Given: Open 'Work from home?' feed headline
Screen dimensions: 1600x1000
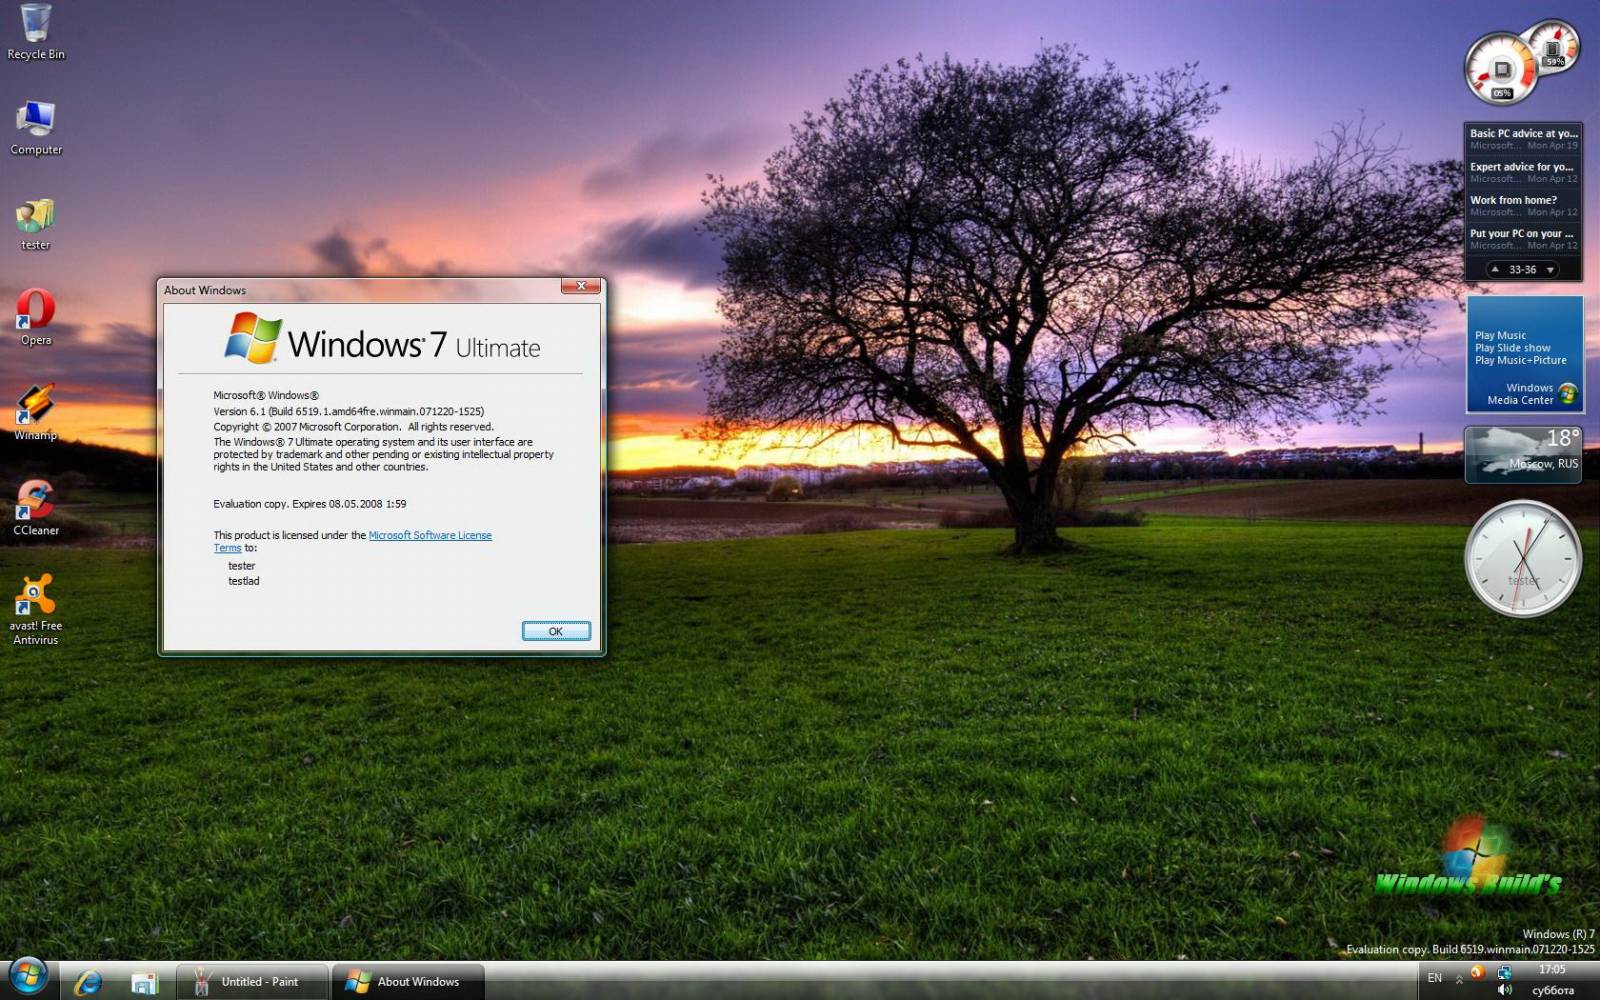Looking at the screenshot, I should click(x=1513, y=200).
